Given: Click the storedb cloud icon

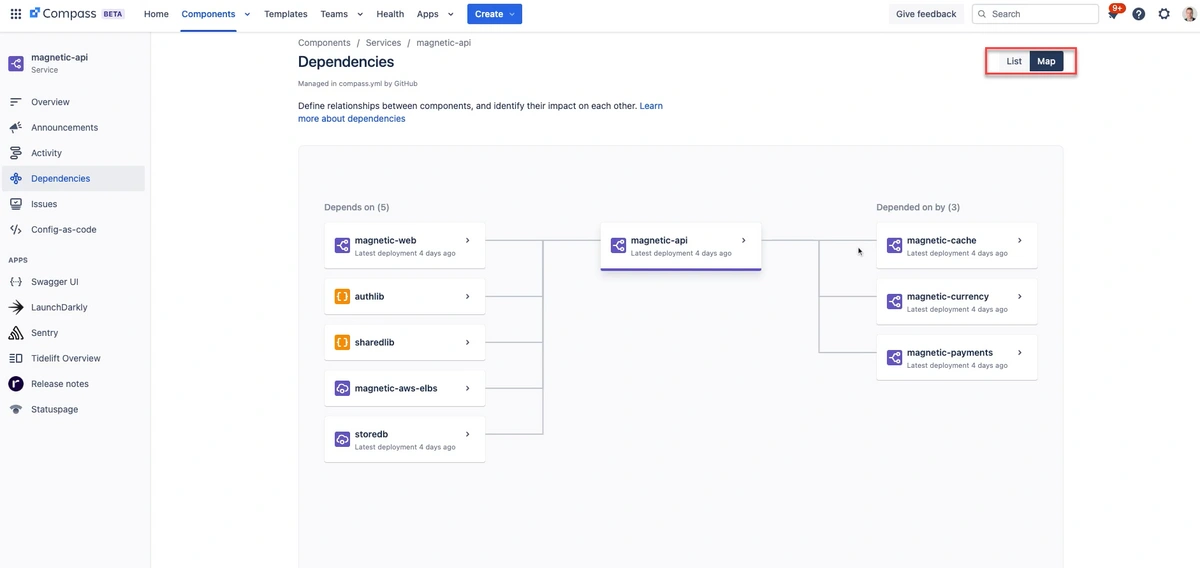Looking at the screenshot, I should [x=342, y=439].
